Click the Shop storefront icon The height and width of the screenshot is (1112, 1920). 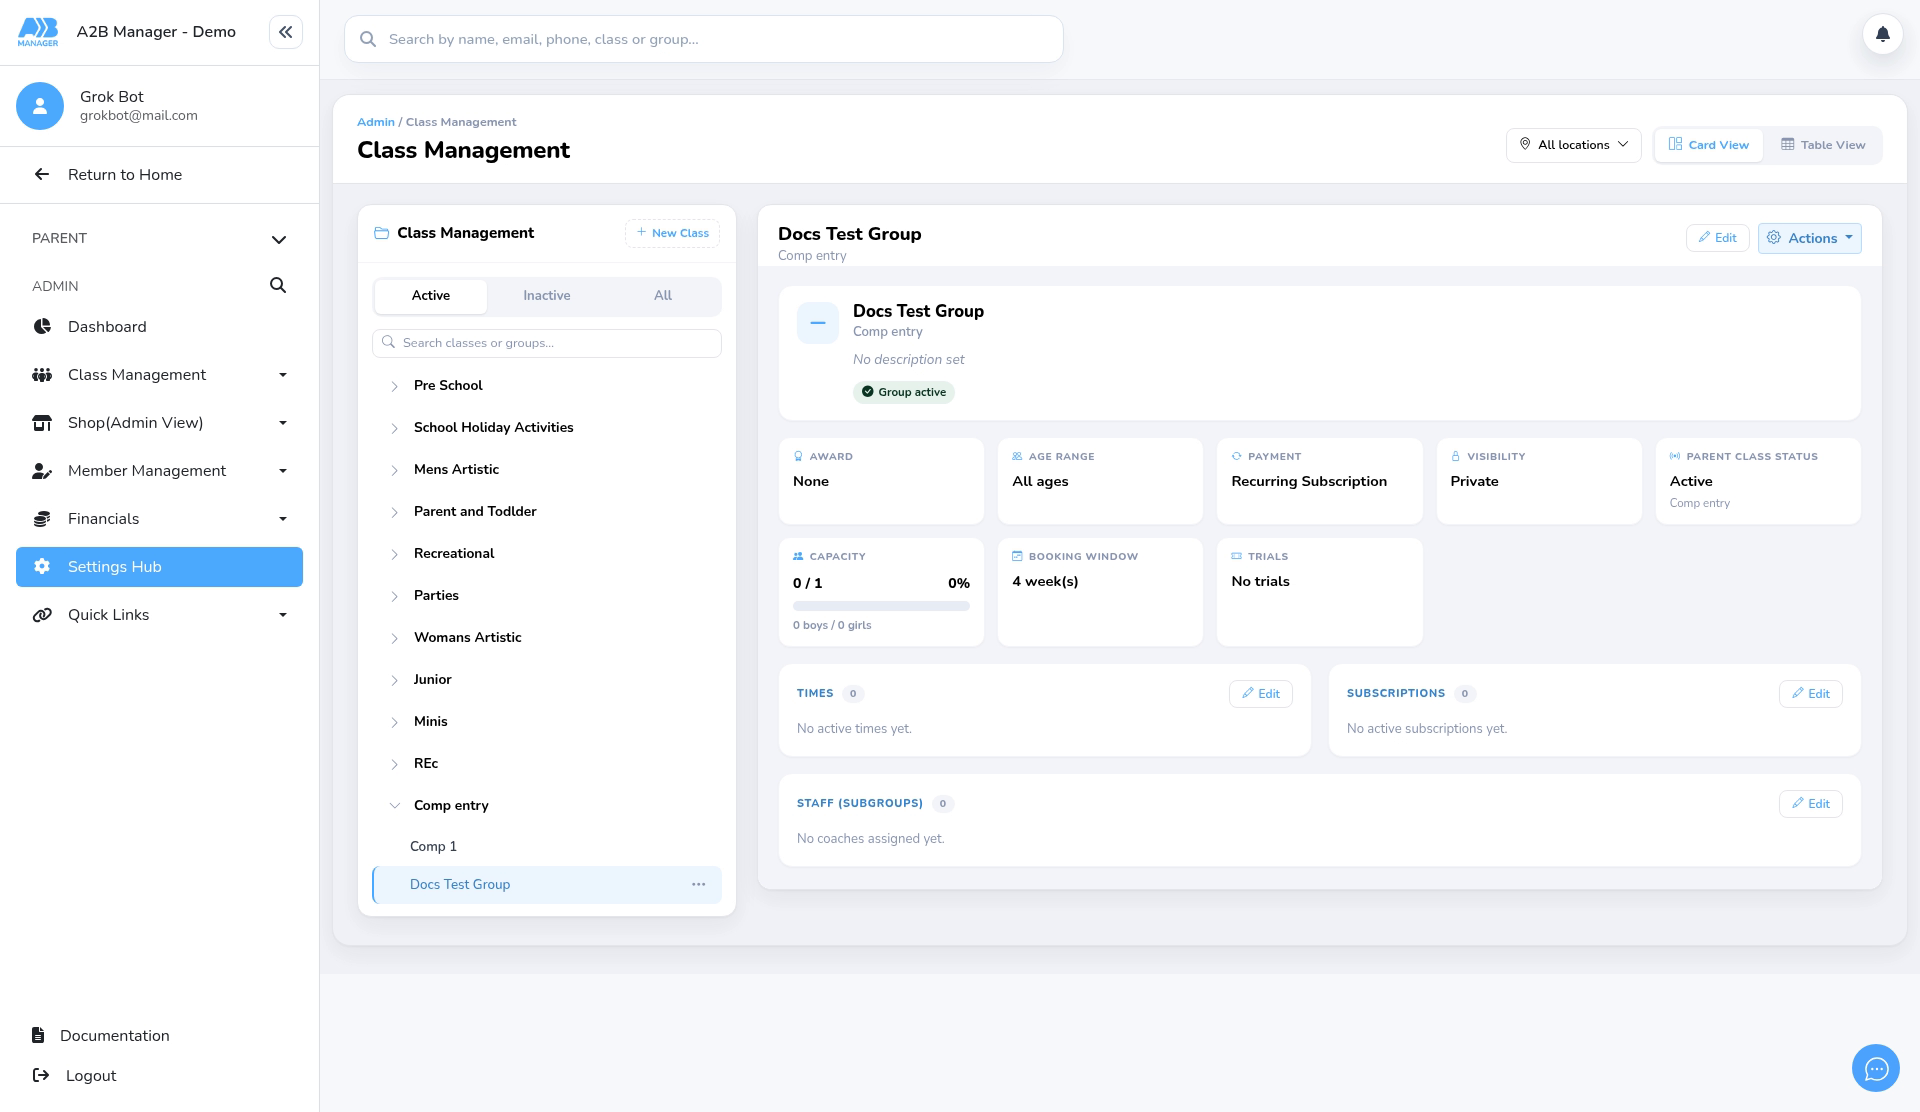(42, 423)
